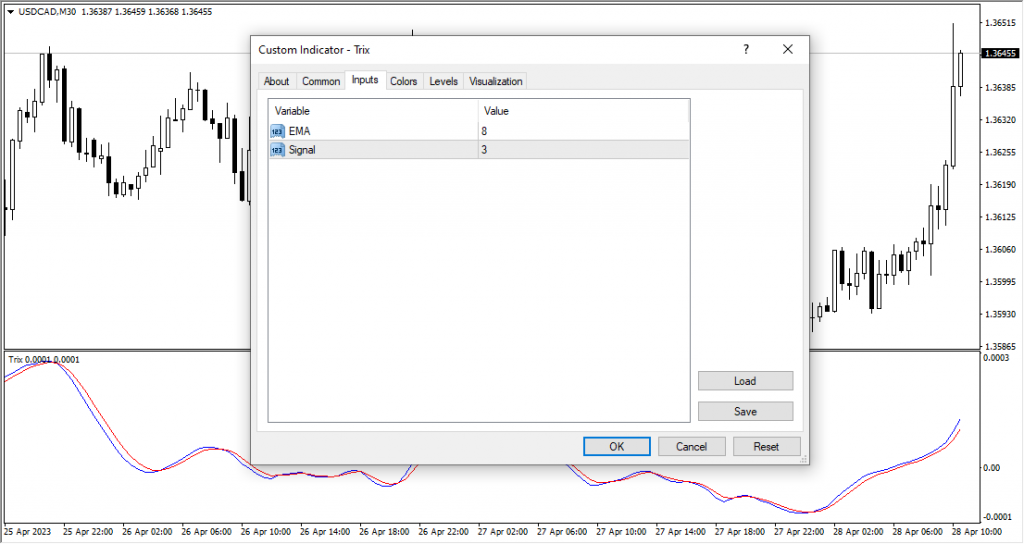
Task: Open the Levels tab
Action: pos(444,81)
